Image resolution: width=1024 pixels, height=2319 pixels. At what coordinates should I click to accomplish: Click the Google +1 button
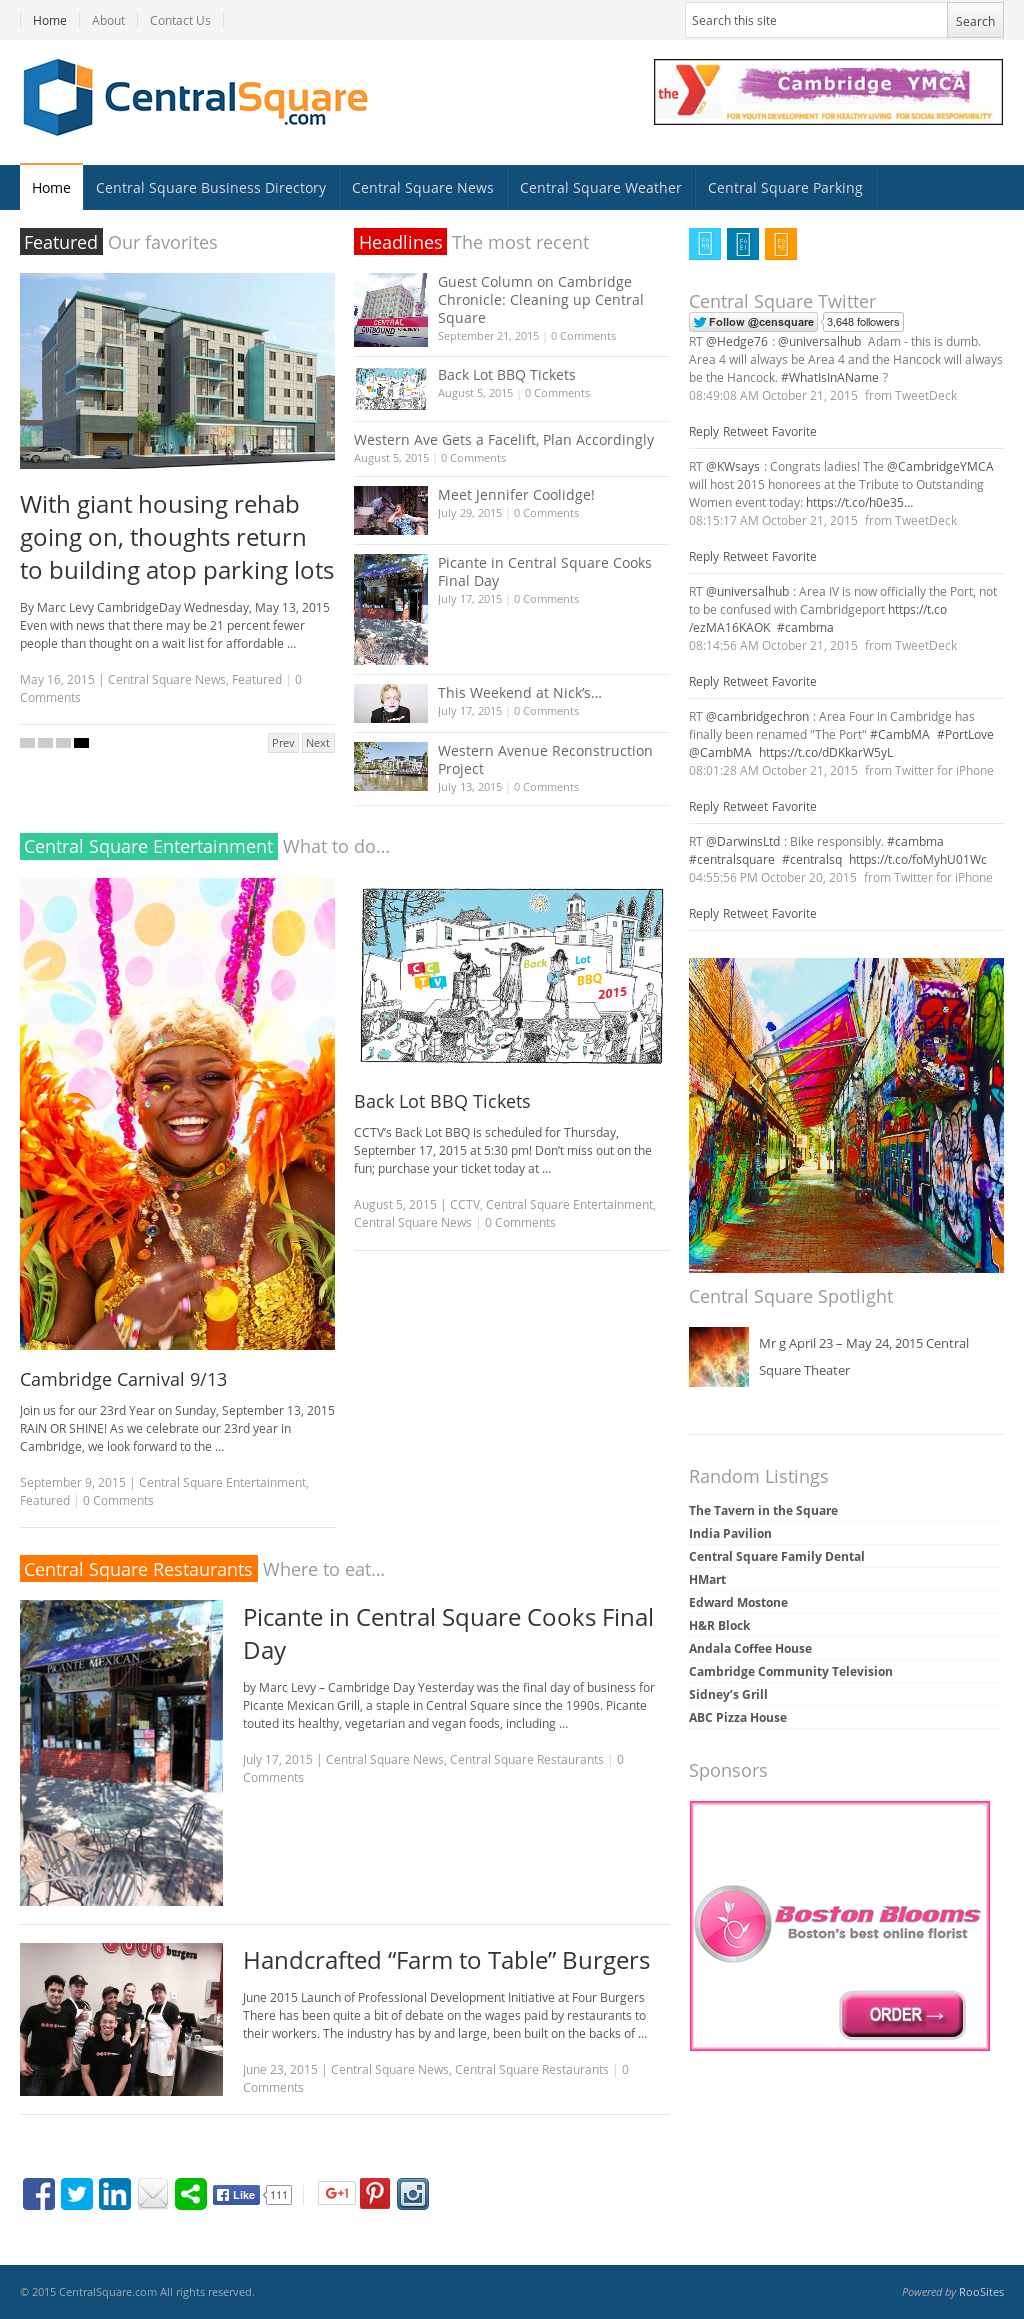point(337,2193)
